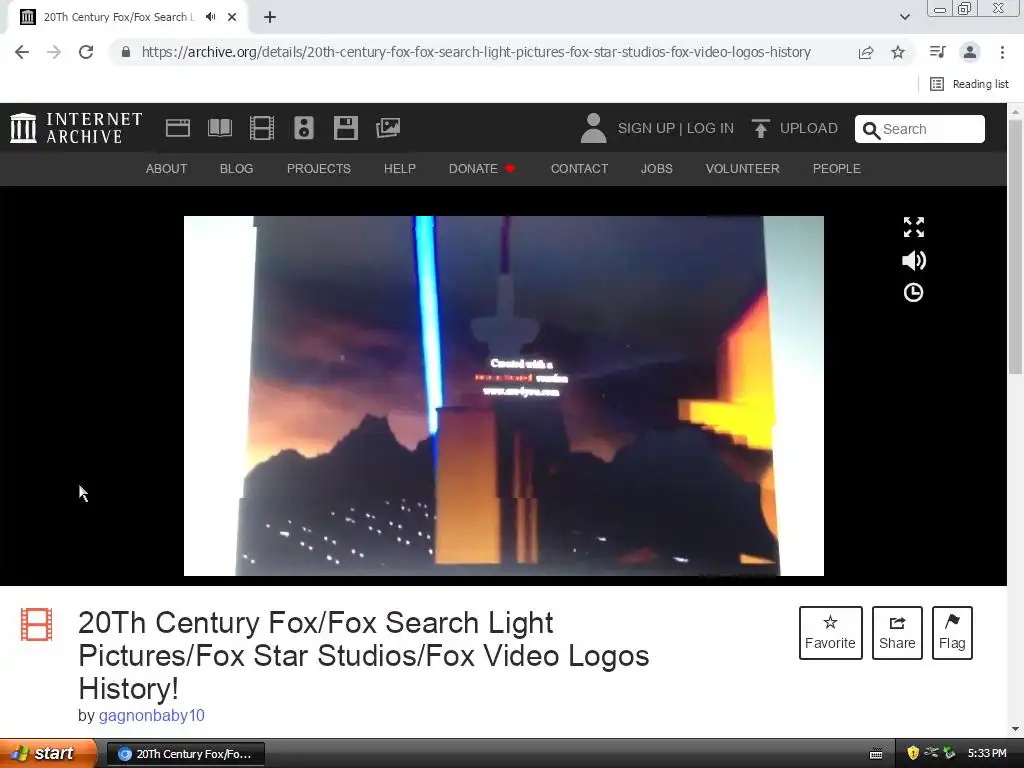Image resolution: width=1024 pixels, height=768 pixels.
Task: Open the Web (Wayback) media icon
Action: (x=178, y=128)
